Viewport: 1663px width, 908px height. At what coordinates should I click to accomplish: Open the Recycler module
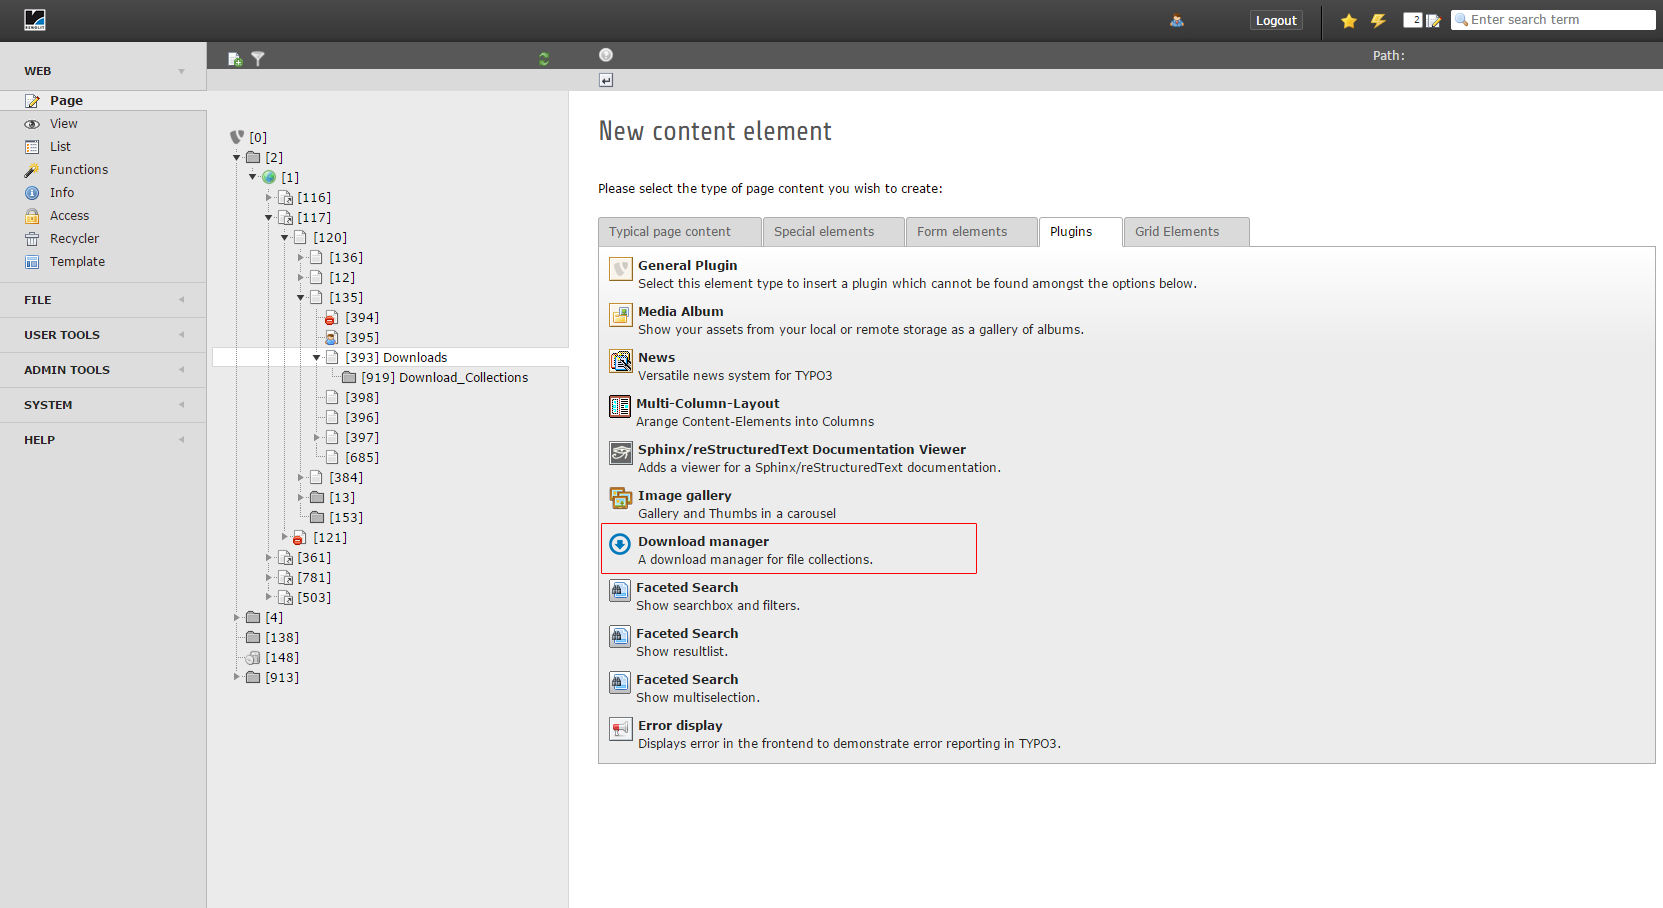[74, 239]
